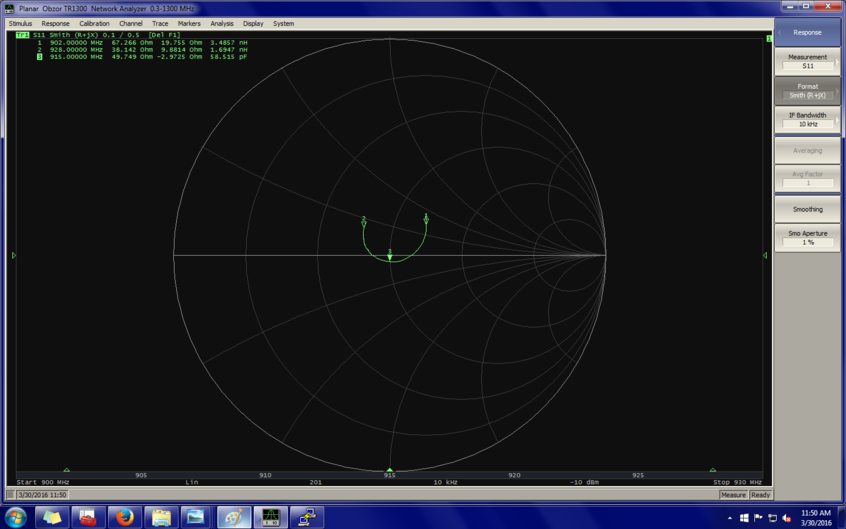
Task: Click the Windows Start button
Action: pyautogui.click(x=15, y=517)
